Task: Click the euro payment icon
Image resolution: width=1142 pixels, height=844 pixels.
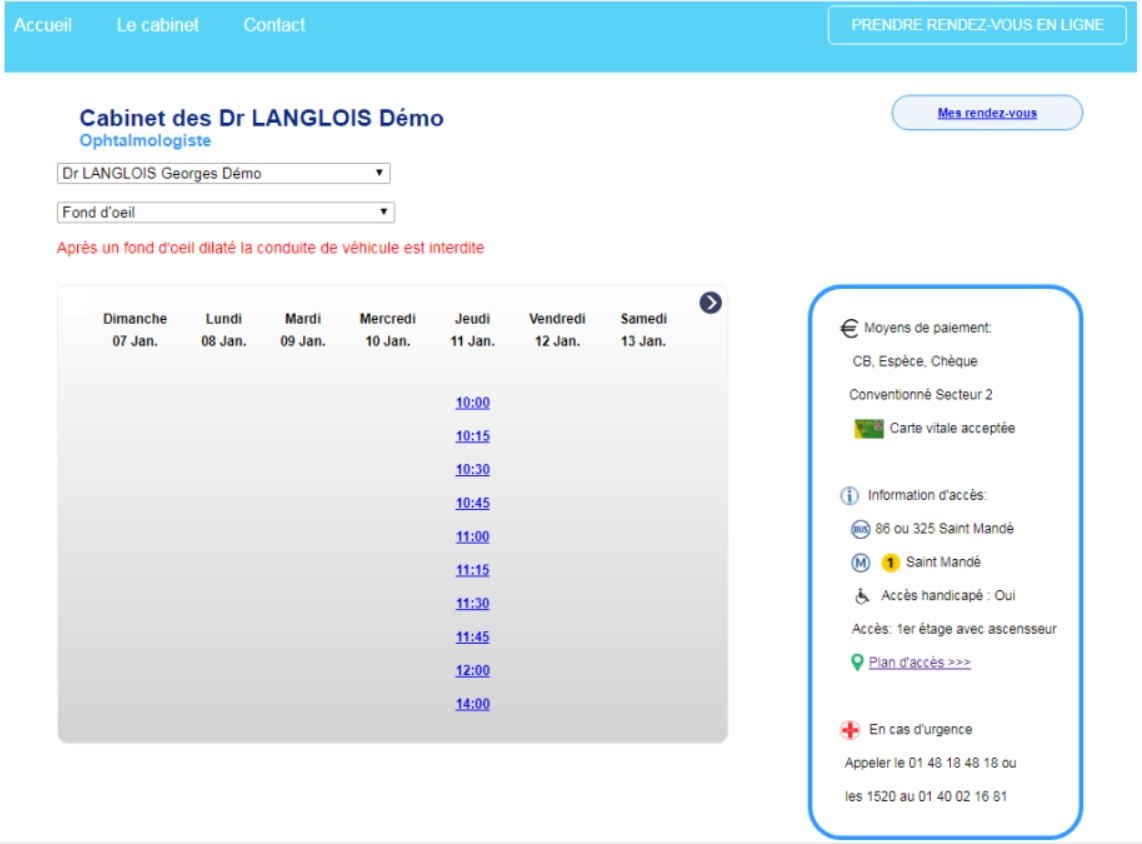Action: (x=849, y=328)
